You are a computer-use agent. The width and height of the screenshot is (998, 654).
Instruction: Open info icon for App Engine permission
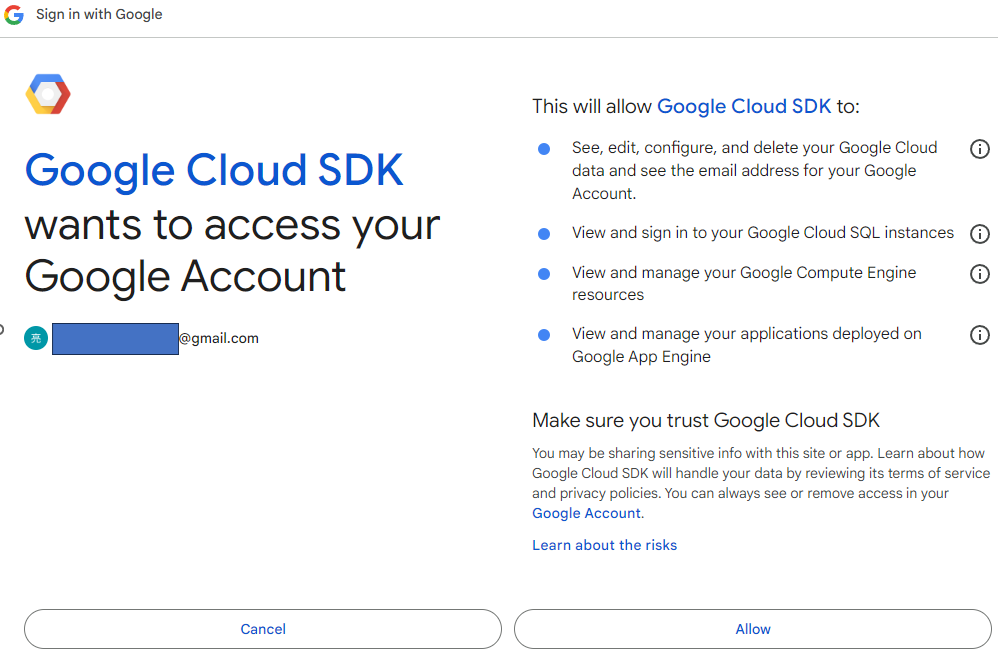coord(979,335)
